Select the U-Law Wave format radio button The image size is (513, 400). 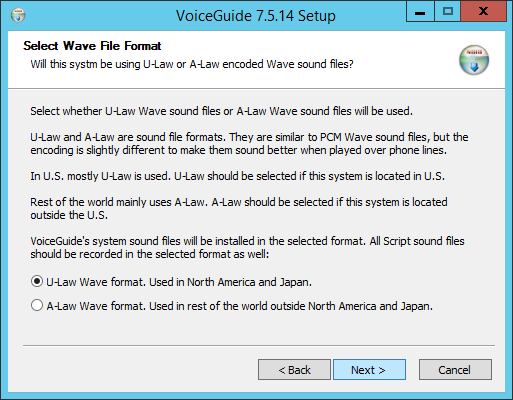click(x=37, y=282)
